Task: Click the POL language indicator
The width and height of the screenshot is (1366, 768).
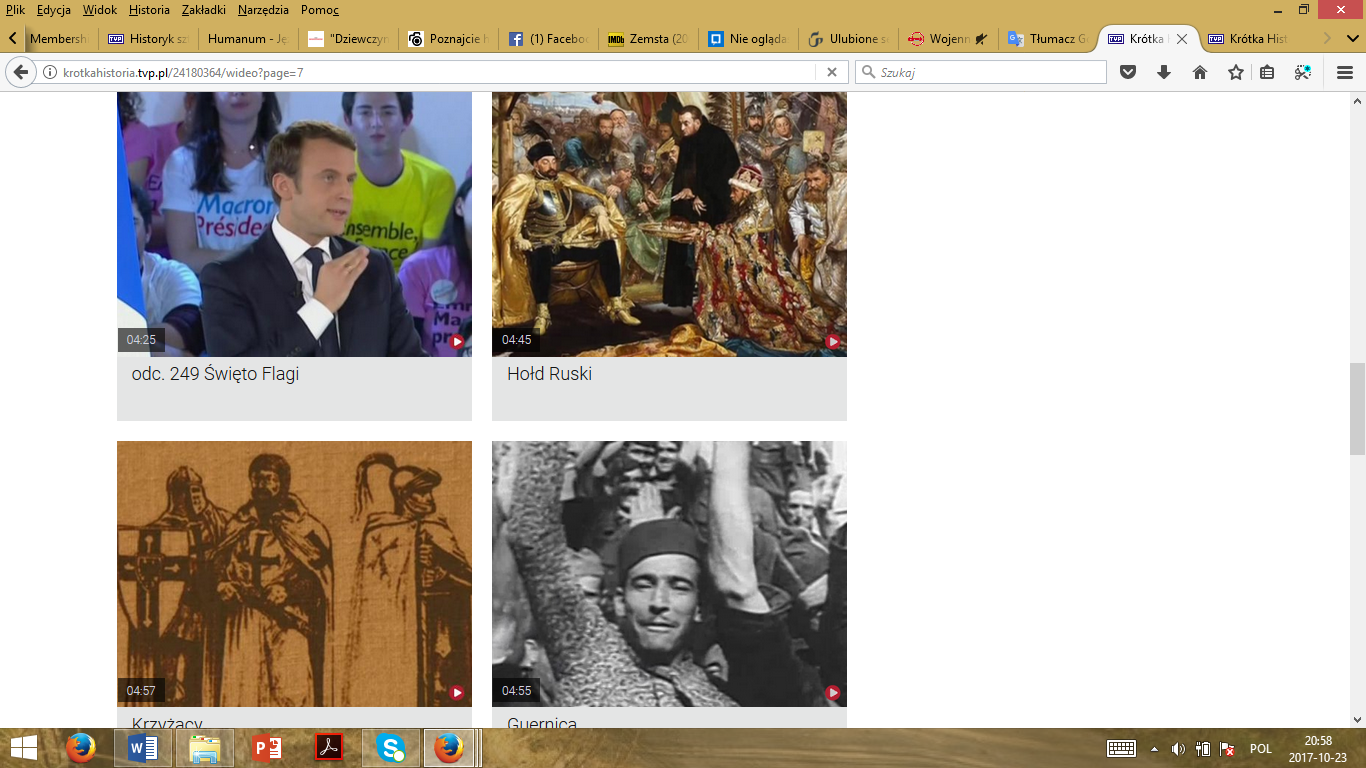Action: coord(1260,749)
